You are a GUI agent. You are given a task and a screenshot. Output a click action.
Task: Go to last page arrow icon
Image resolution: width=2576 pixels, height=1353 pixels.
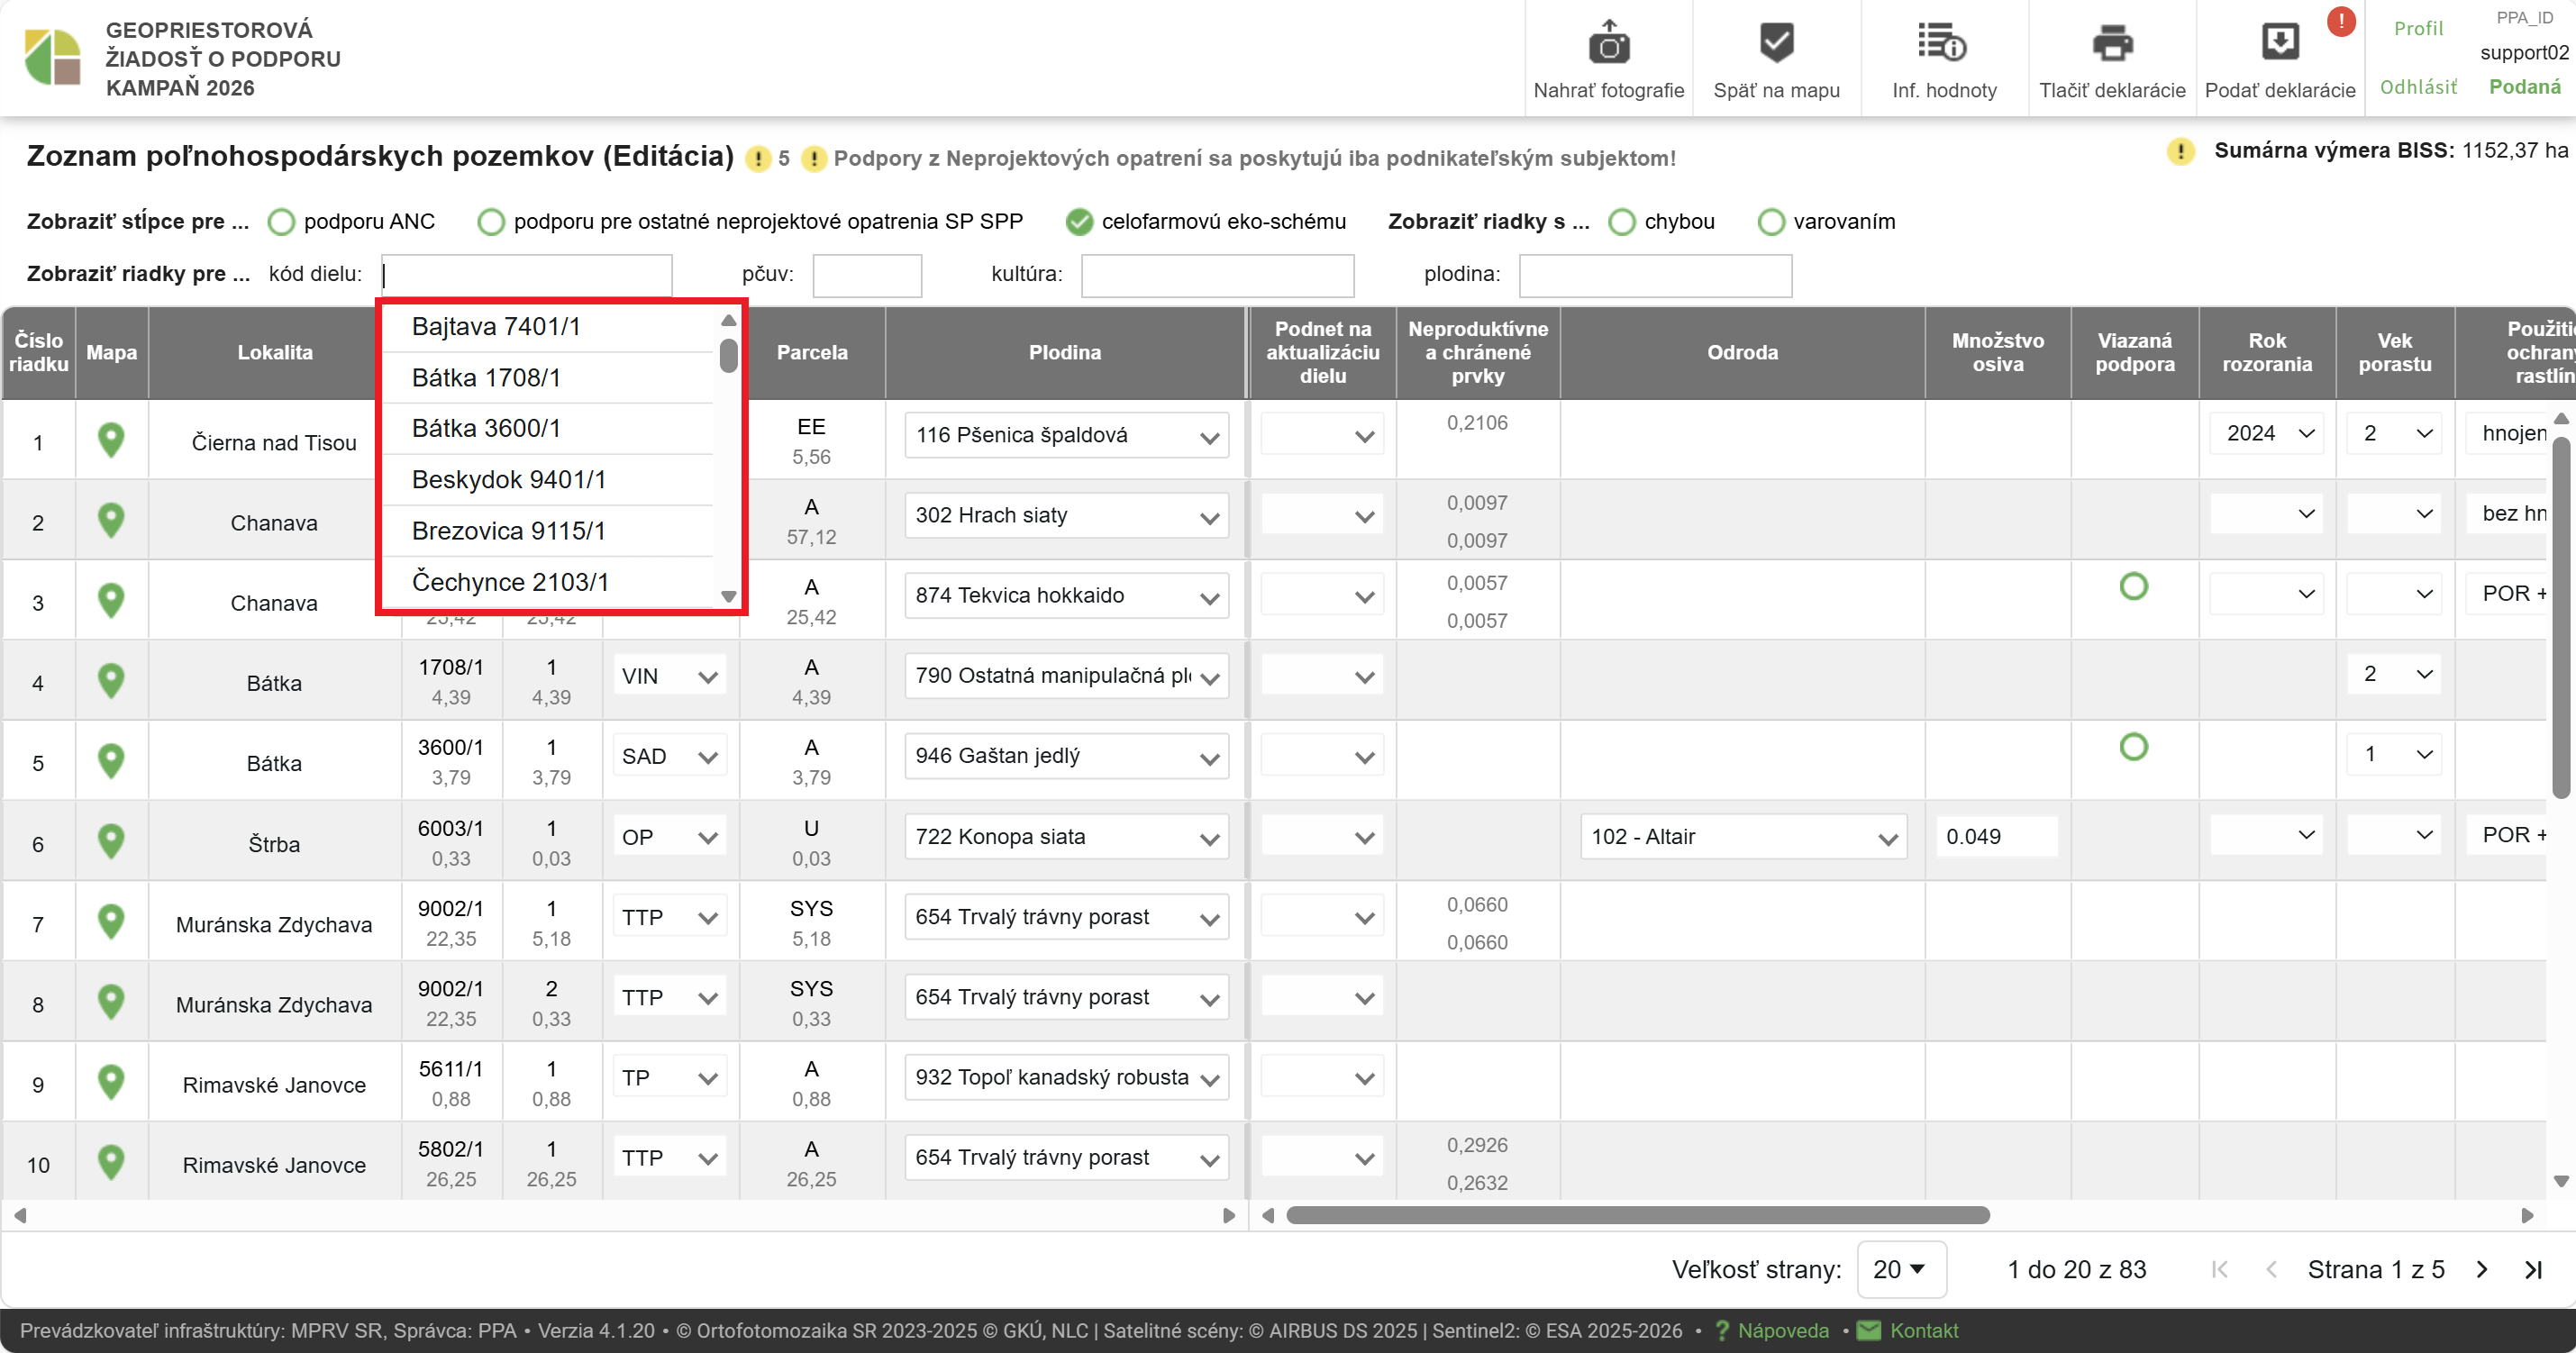pos(2532,1269)
